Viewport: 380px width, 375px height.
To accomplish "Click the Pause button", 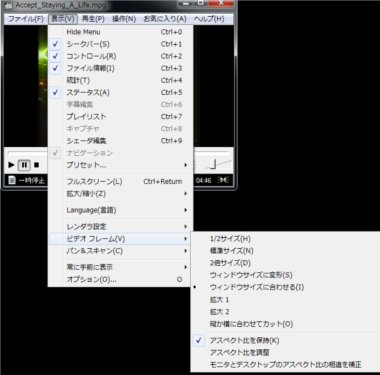I will [x=24, y=165].
